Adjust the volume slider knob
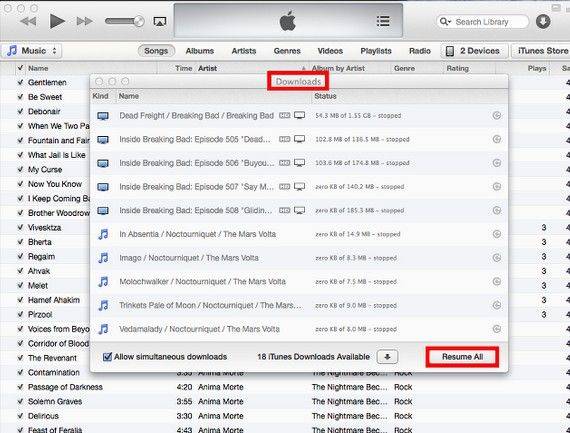 [139, 21]
